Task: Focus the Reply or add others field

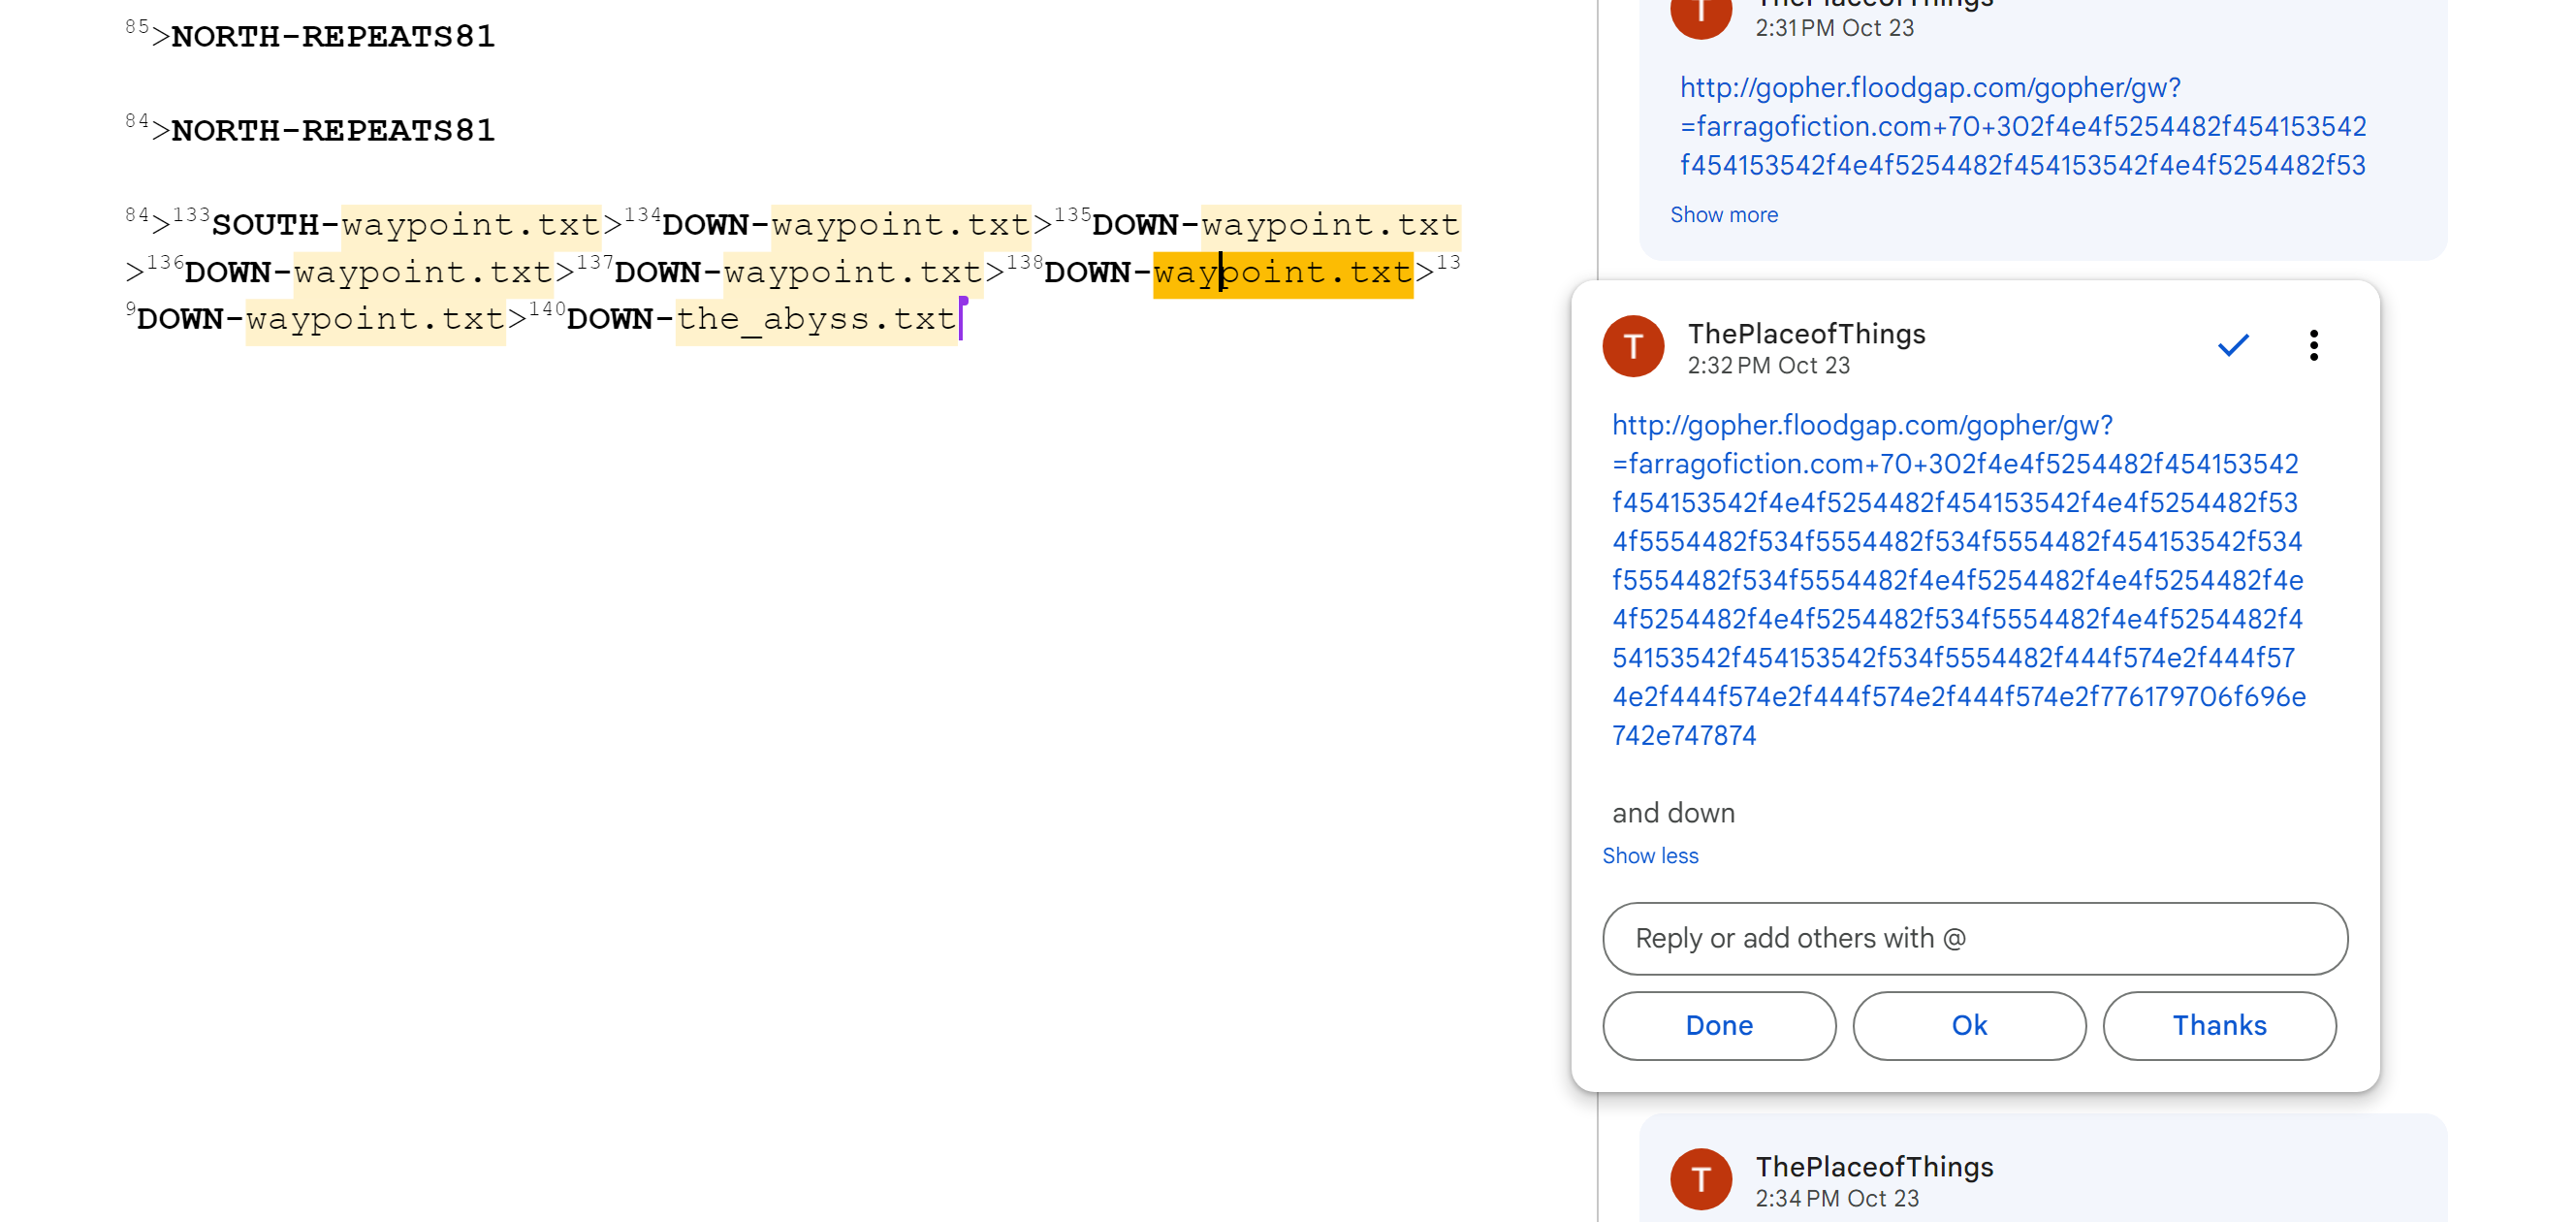Action: pyautogui.click(x=1974, y=938)
